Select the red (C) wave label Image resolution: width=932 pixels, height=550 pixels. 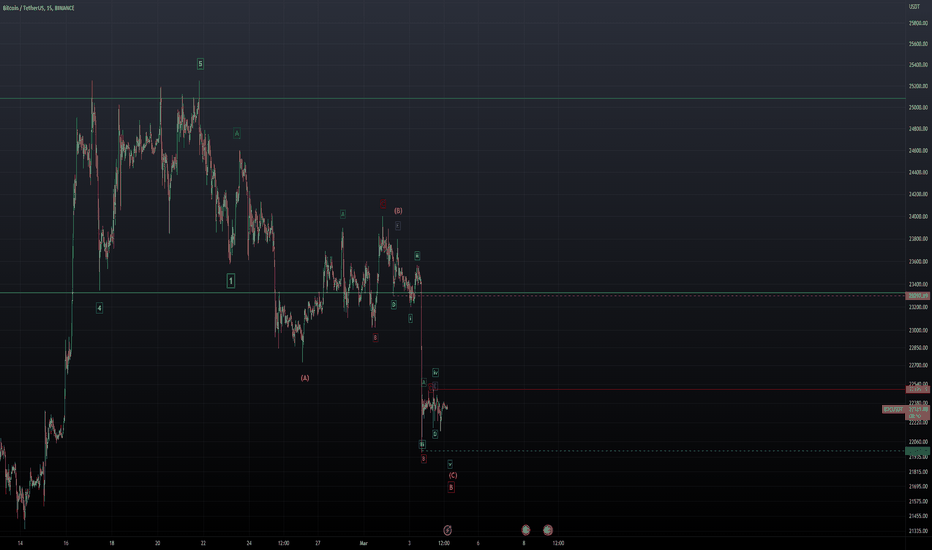pos(452,475)
